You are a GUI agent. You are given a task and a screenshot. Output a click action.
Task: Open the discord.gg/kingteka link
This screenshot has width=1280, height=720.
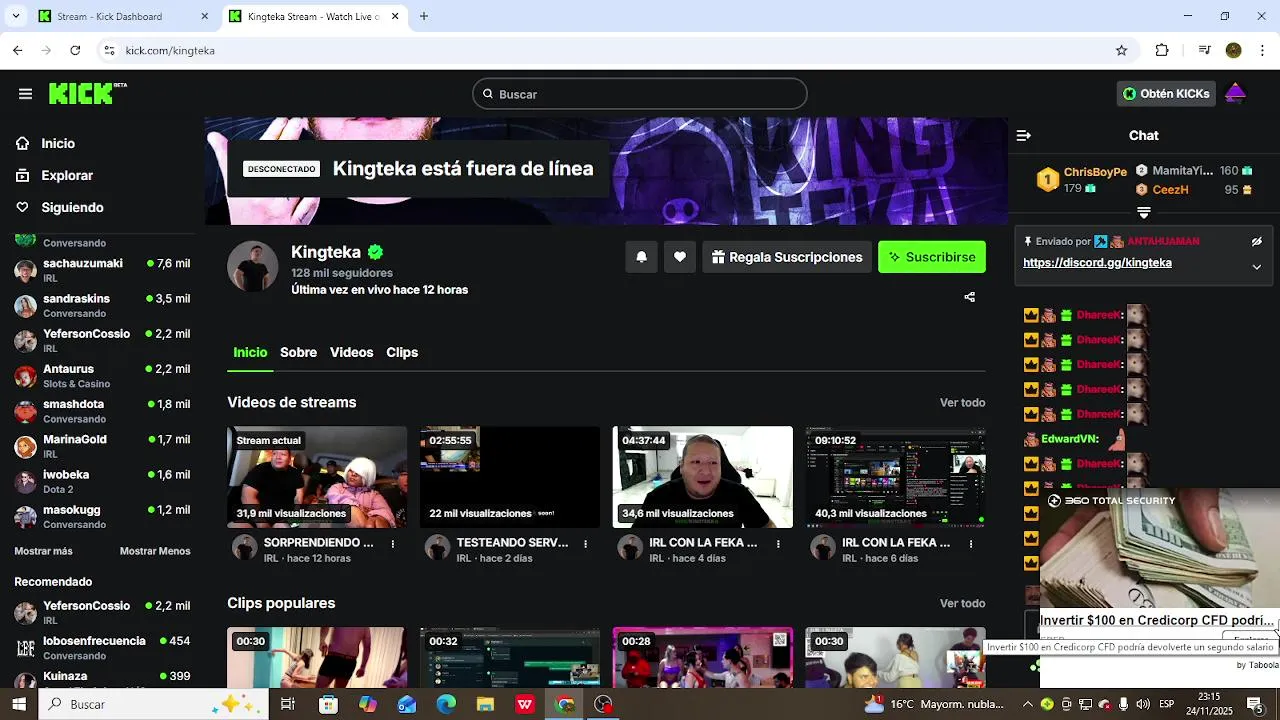[x=1097, y=263]
